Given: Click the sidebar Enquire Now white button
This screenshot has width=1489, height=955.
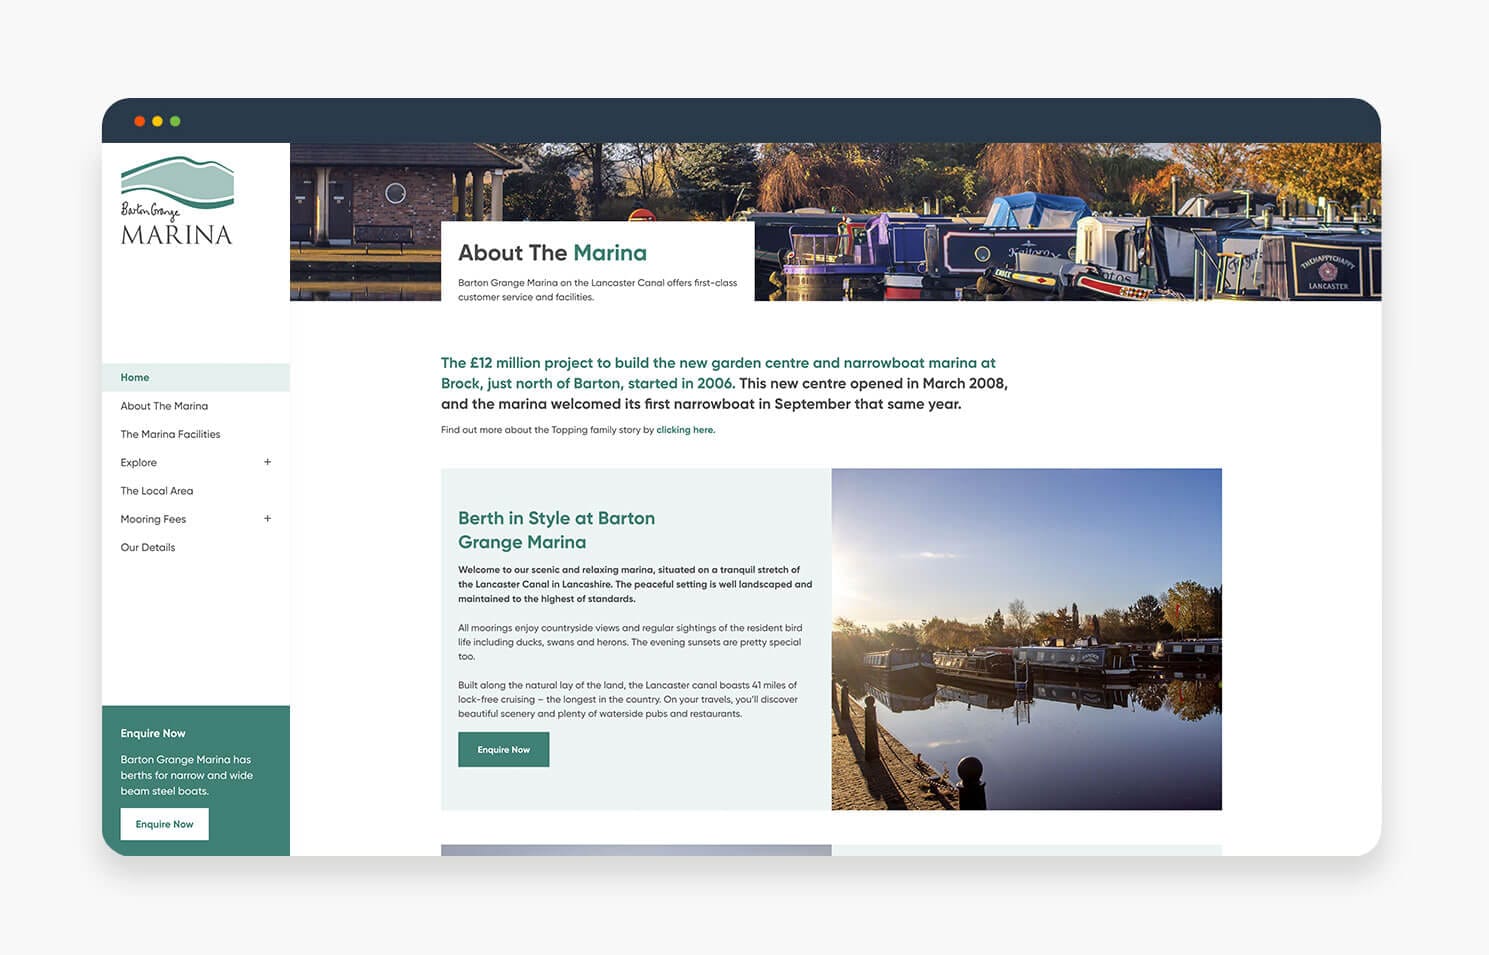Looking at the screenshot, I should pos(165,824).
